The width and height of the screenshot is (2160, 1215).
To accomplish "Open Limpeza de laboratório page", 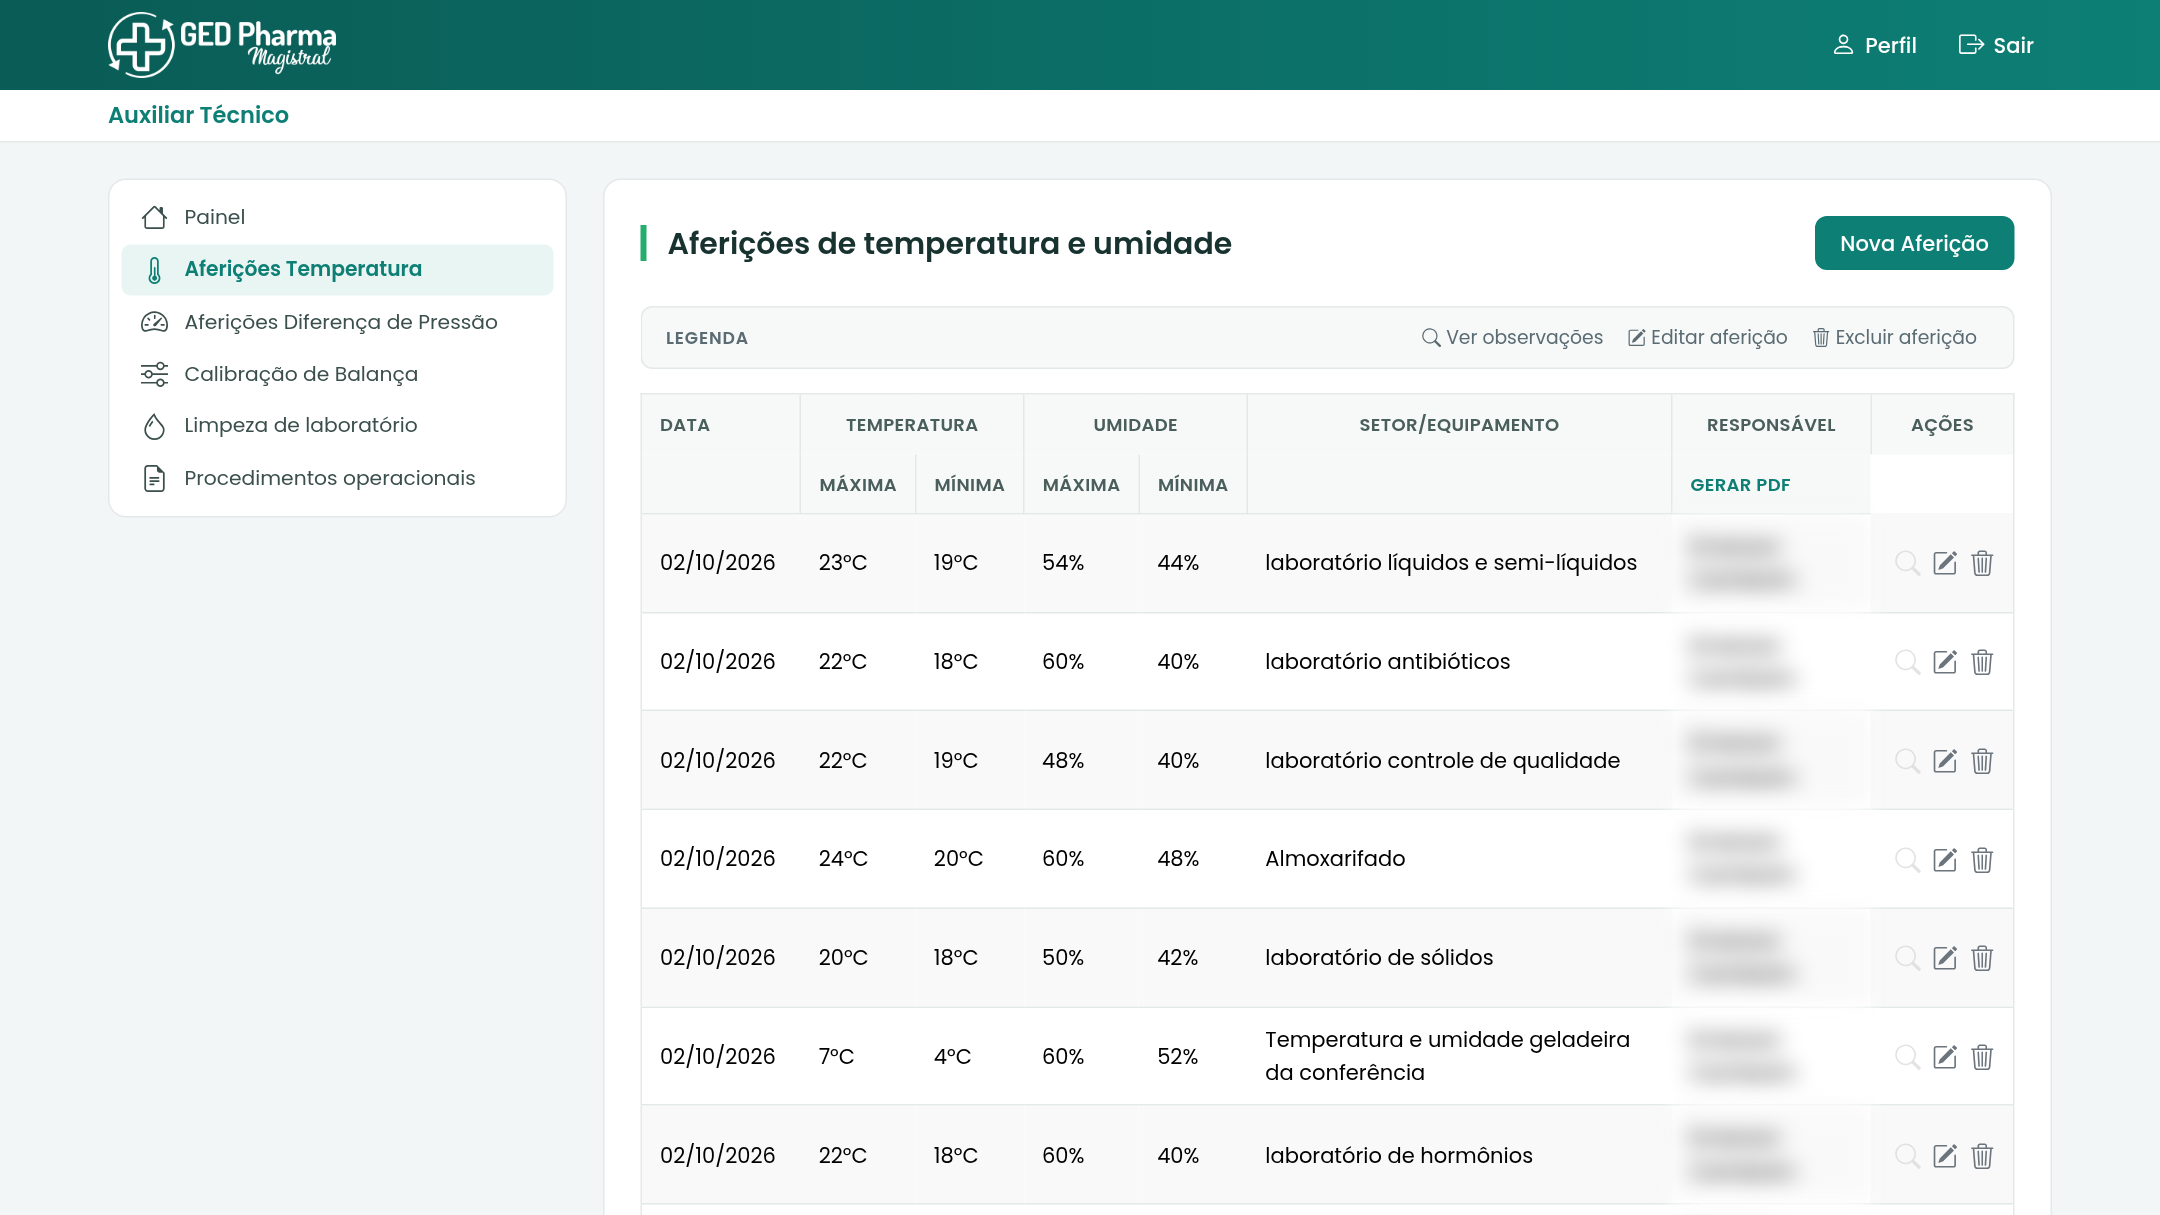I will [337, 425].
